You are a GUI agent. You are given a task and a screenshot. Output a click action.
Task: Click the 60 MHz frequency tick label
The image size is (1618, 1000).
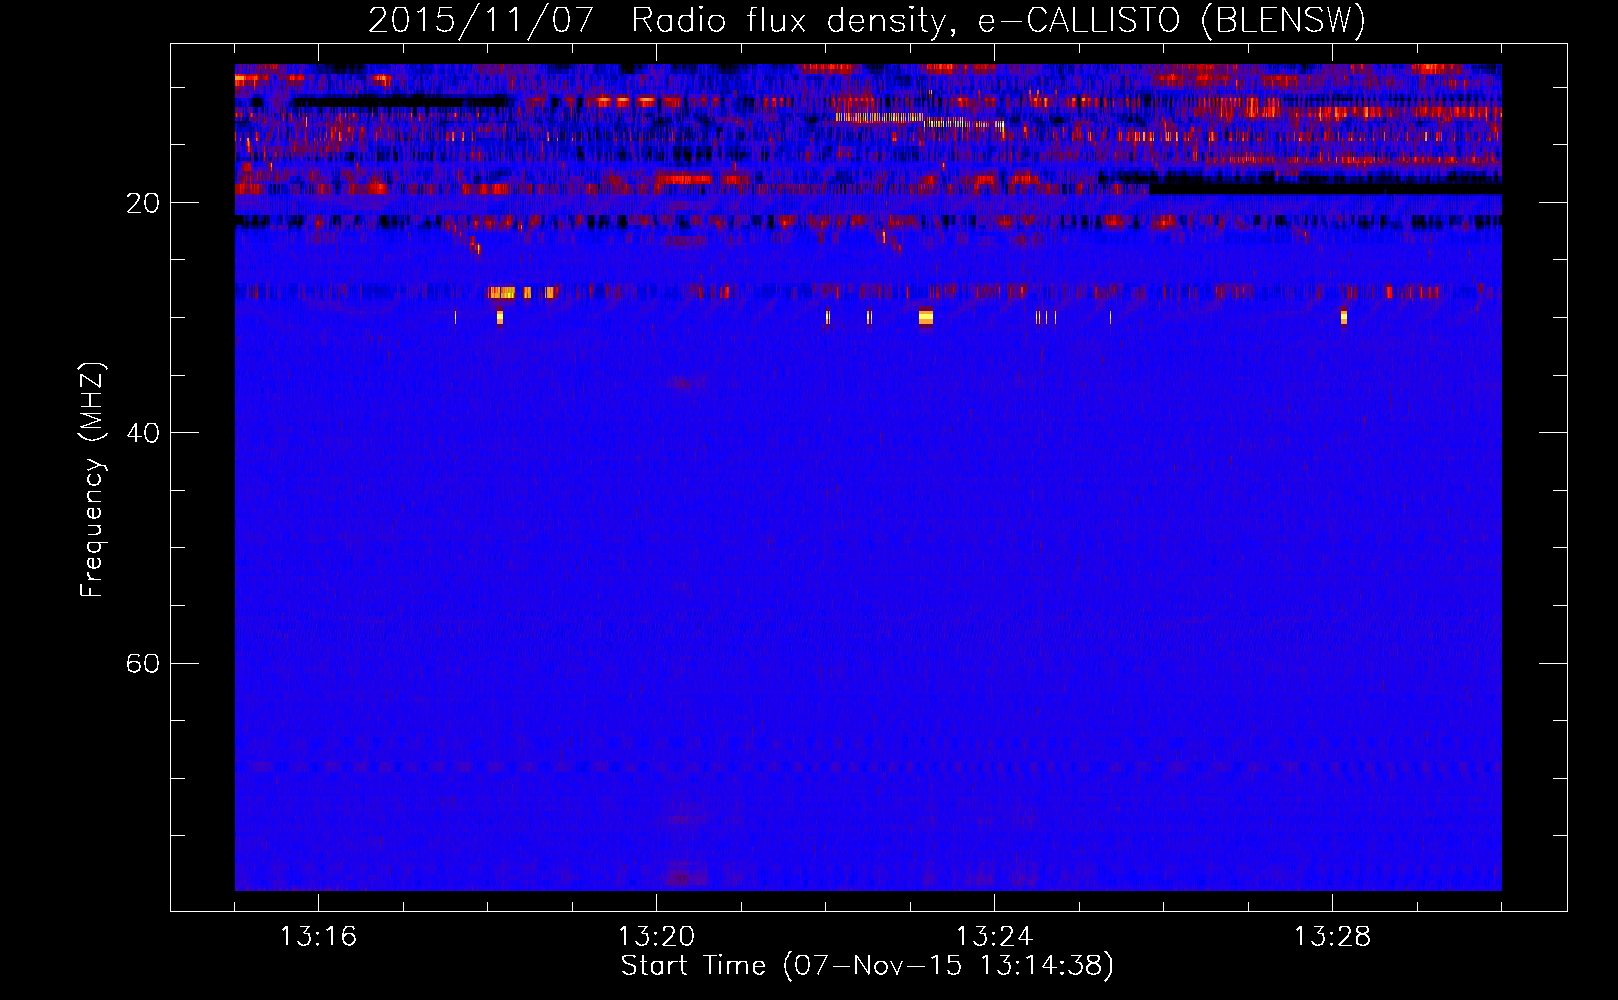pos(143,663)
